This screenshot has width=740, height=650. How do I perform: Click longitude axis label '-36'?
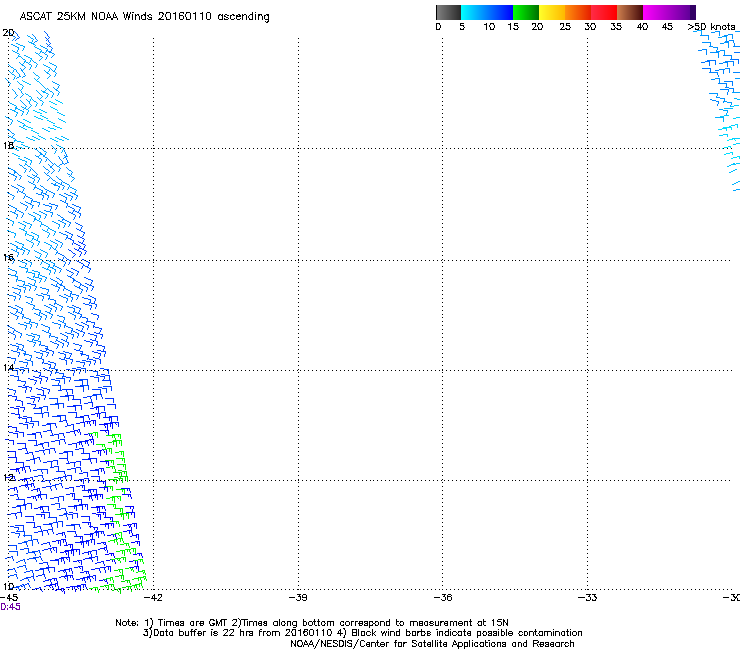coord(443,598)
